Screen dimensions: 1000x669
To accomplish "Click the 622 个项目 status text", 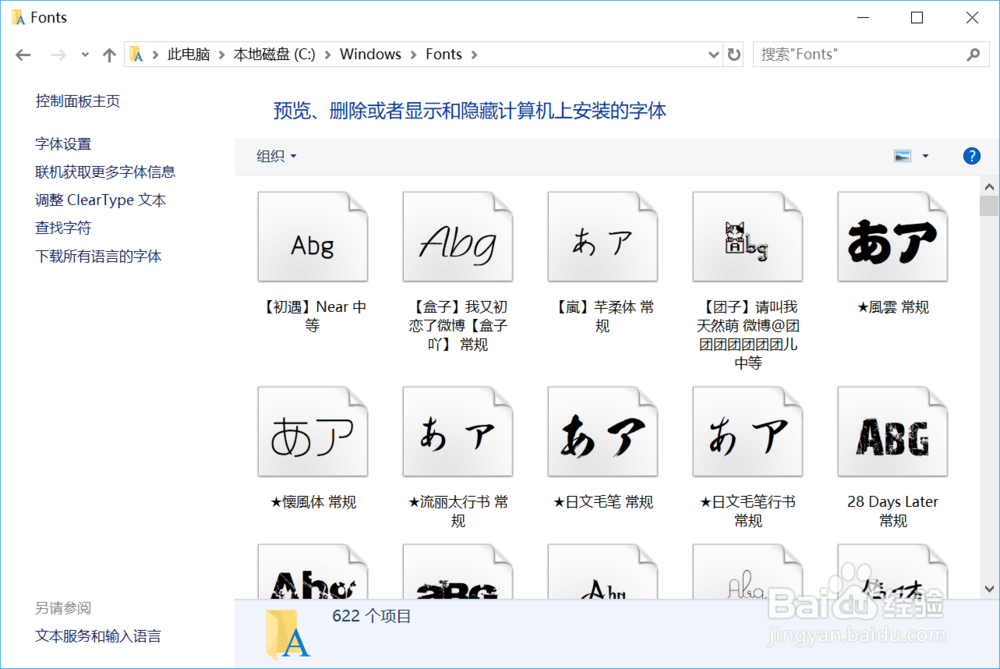I will coord(372,616).
